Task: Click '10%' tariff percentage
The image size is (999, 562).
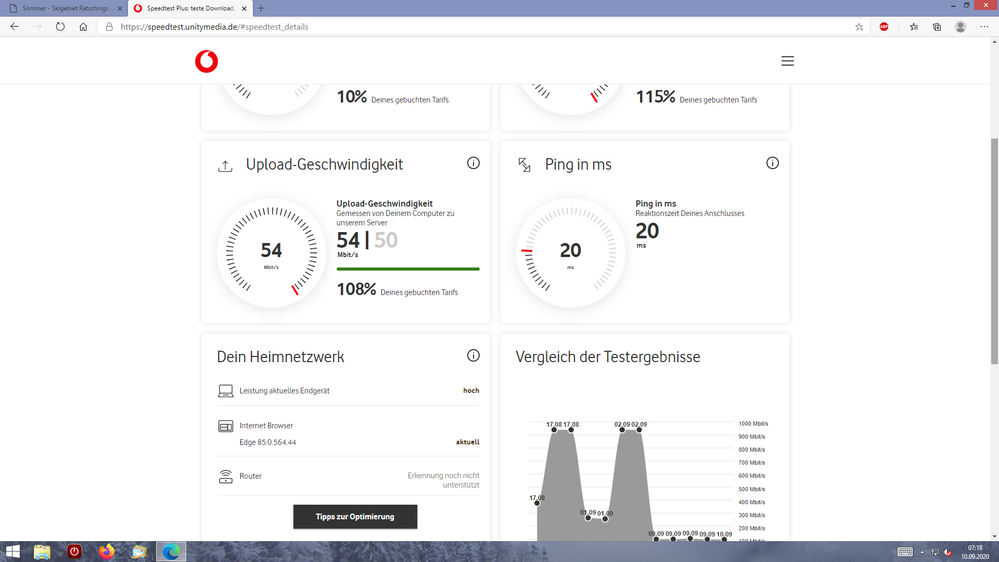Action: [x=352, y=97]
